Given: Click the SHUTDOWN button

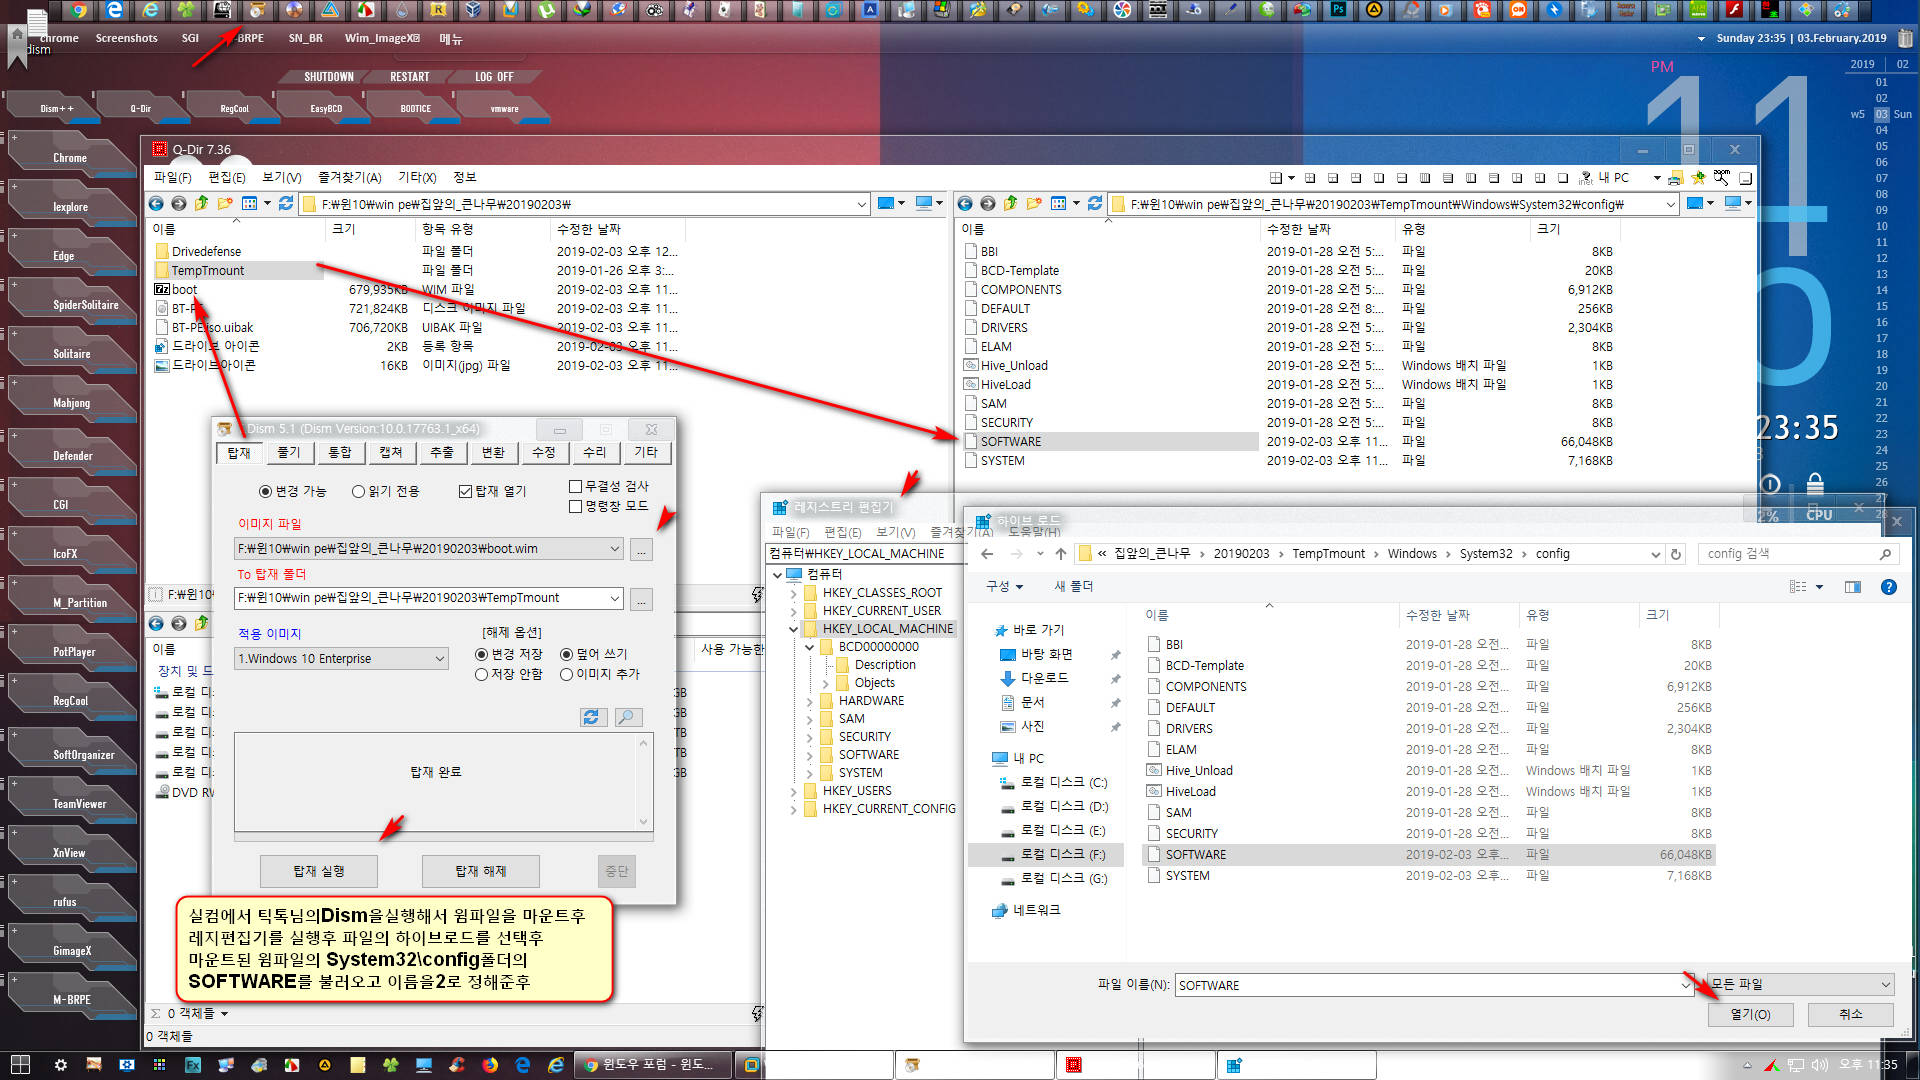Looking at the screenshot, I should point(329,77).
